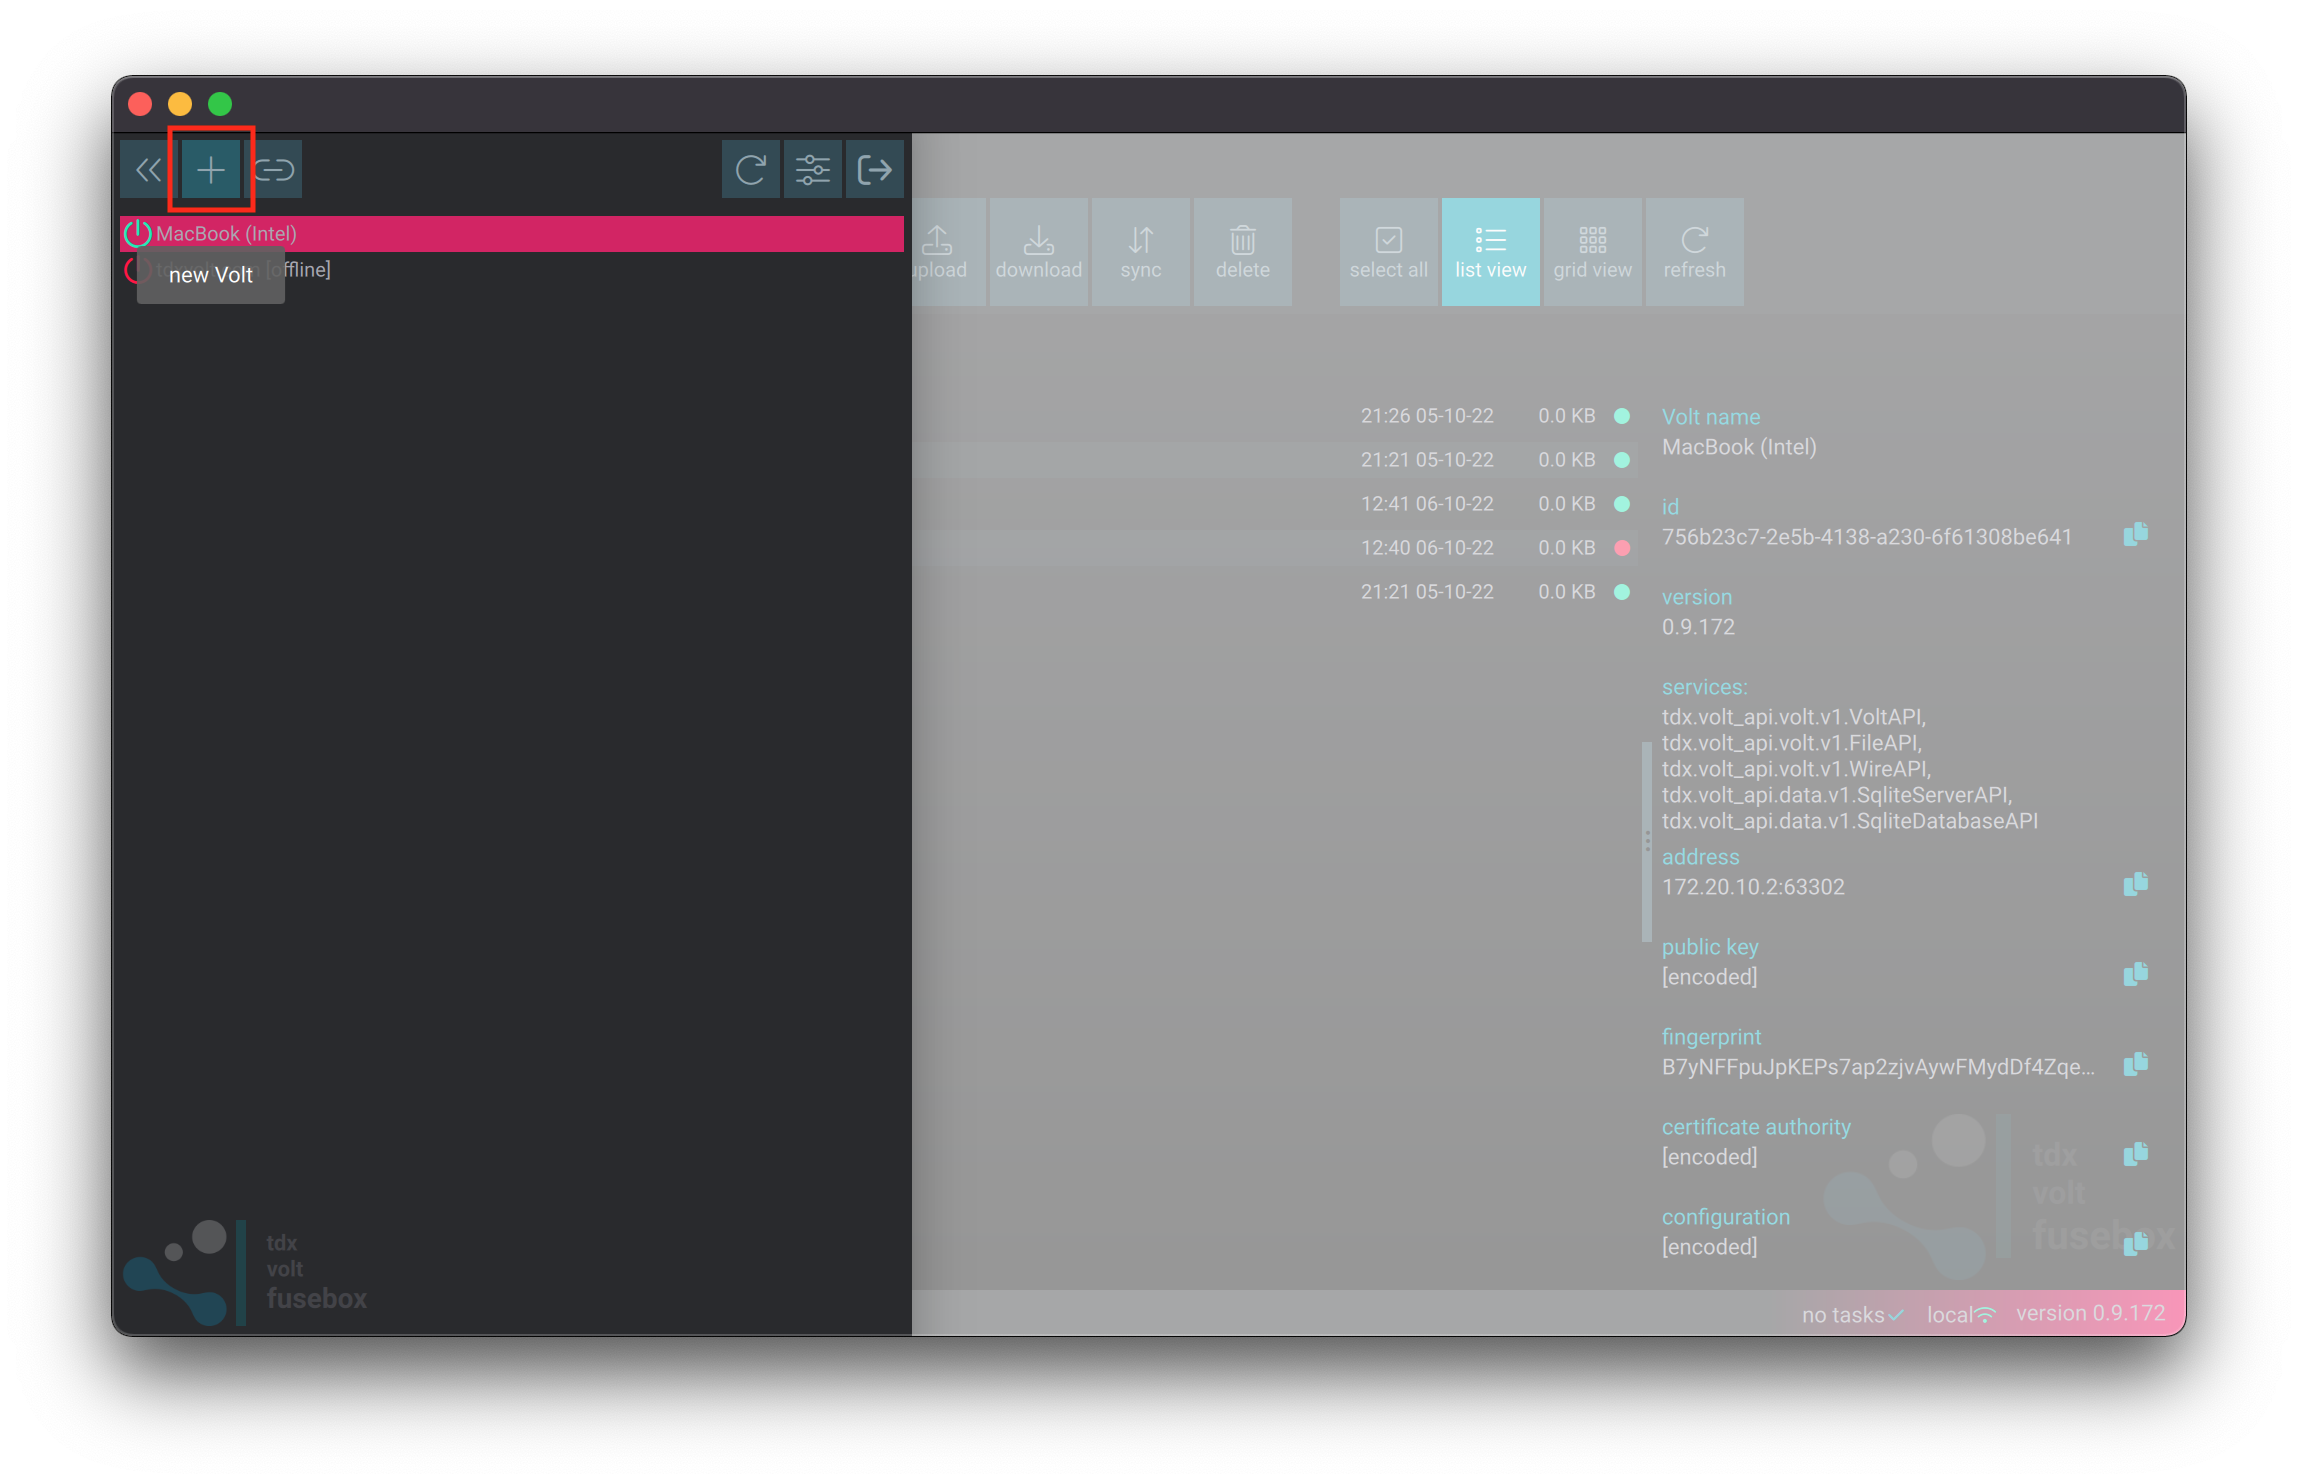Copy the configuration value
The height and width of the screenshot is (1484, 2298).
[x=2136, y=1243]
